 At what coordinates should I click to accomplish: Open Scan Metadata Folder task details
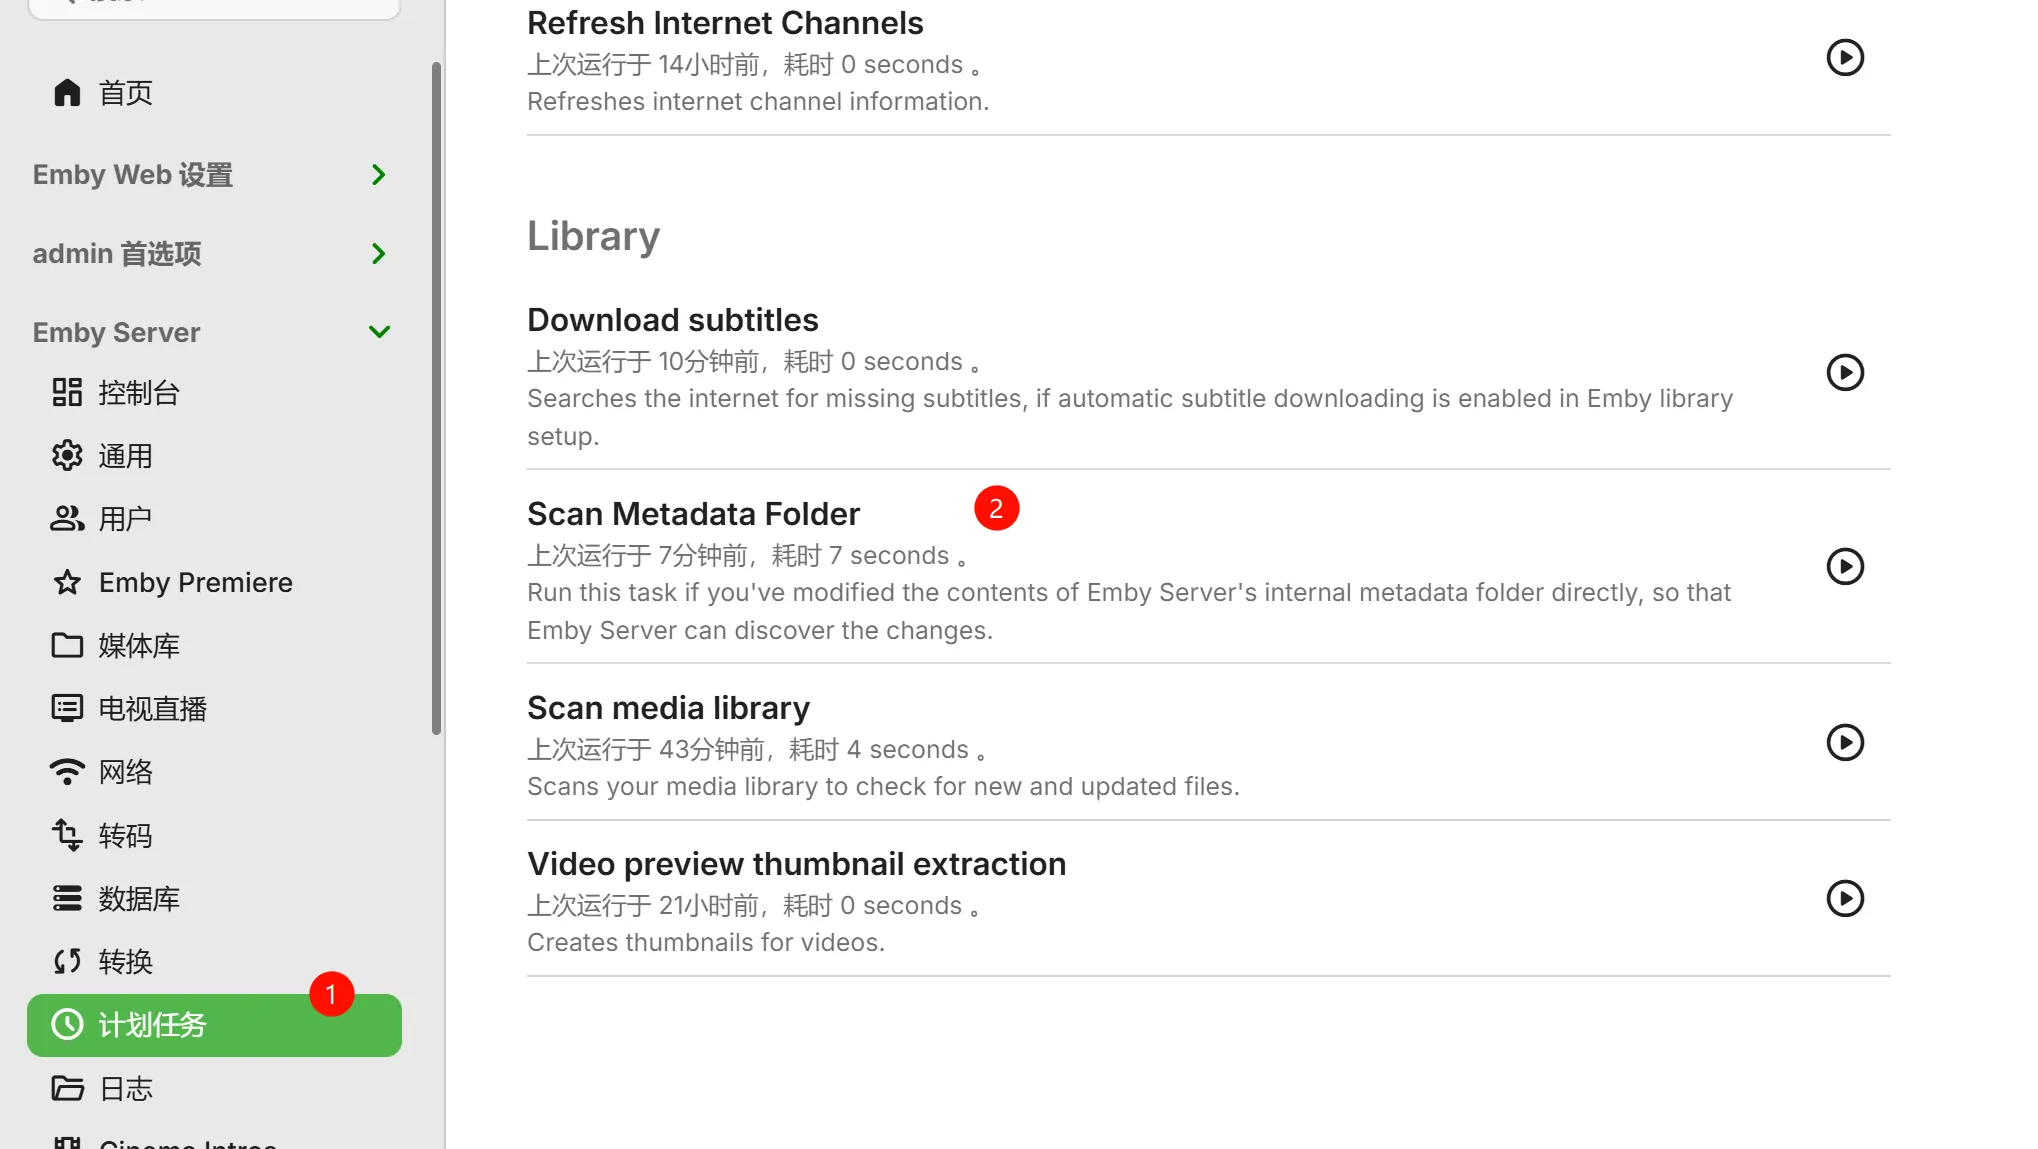(693, 514)
